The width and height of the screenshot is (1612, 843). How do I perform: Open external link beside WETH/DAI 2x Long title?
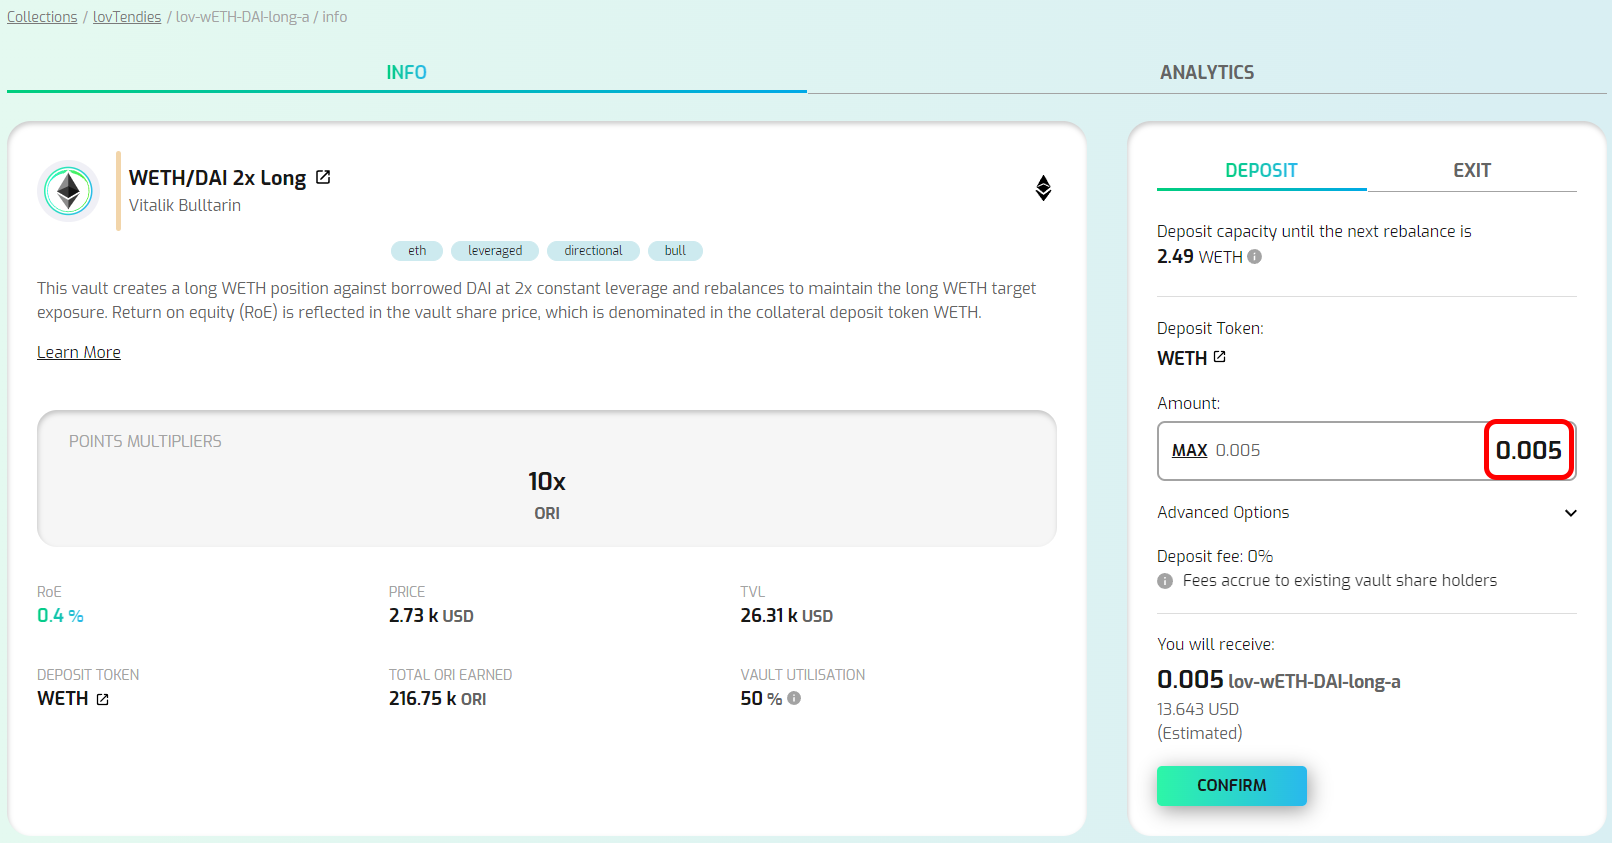pyautogui.click(x=323, y=177)
